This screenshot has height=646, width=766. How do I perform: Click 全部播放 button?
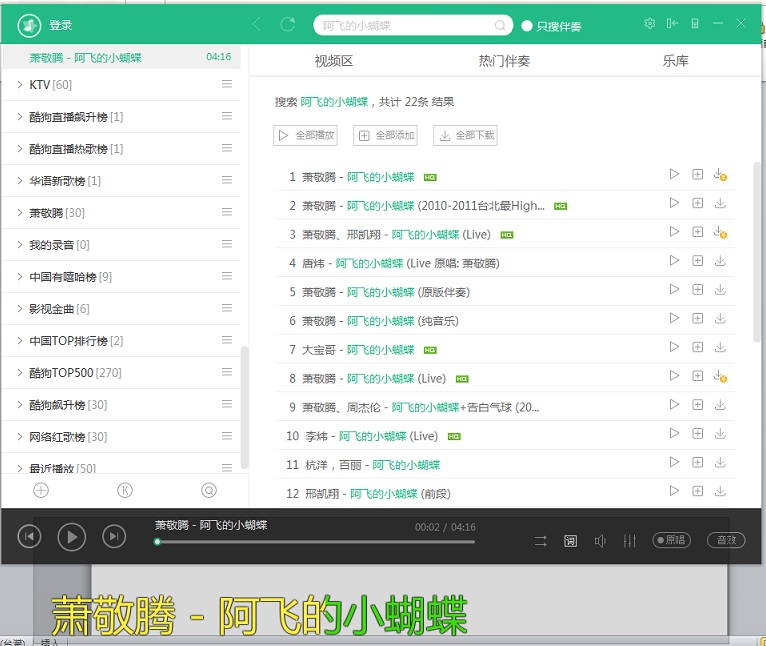pos(305,135)
